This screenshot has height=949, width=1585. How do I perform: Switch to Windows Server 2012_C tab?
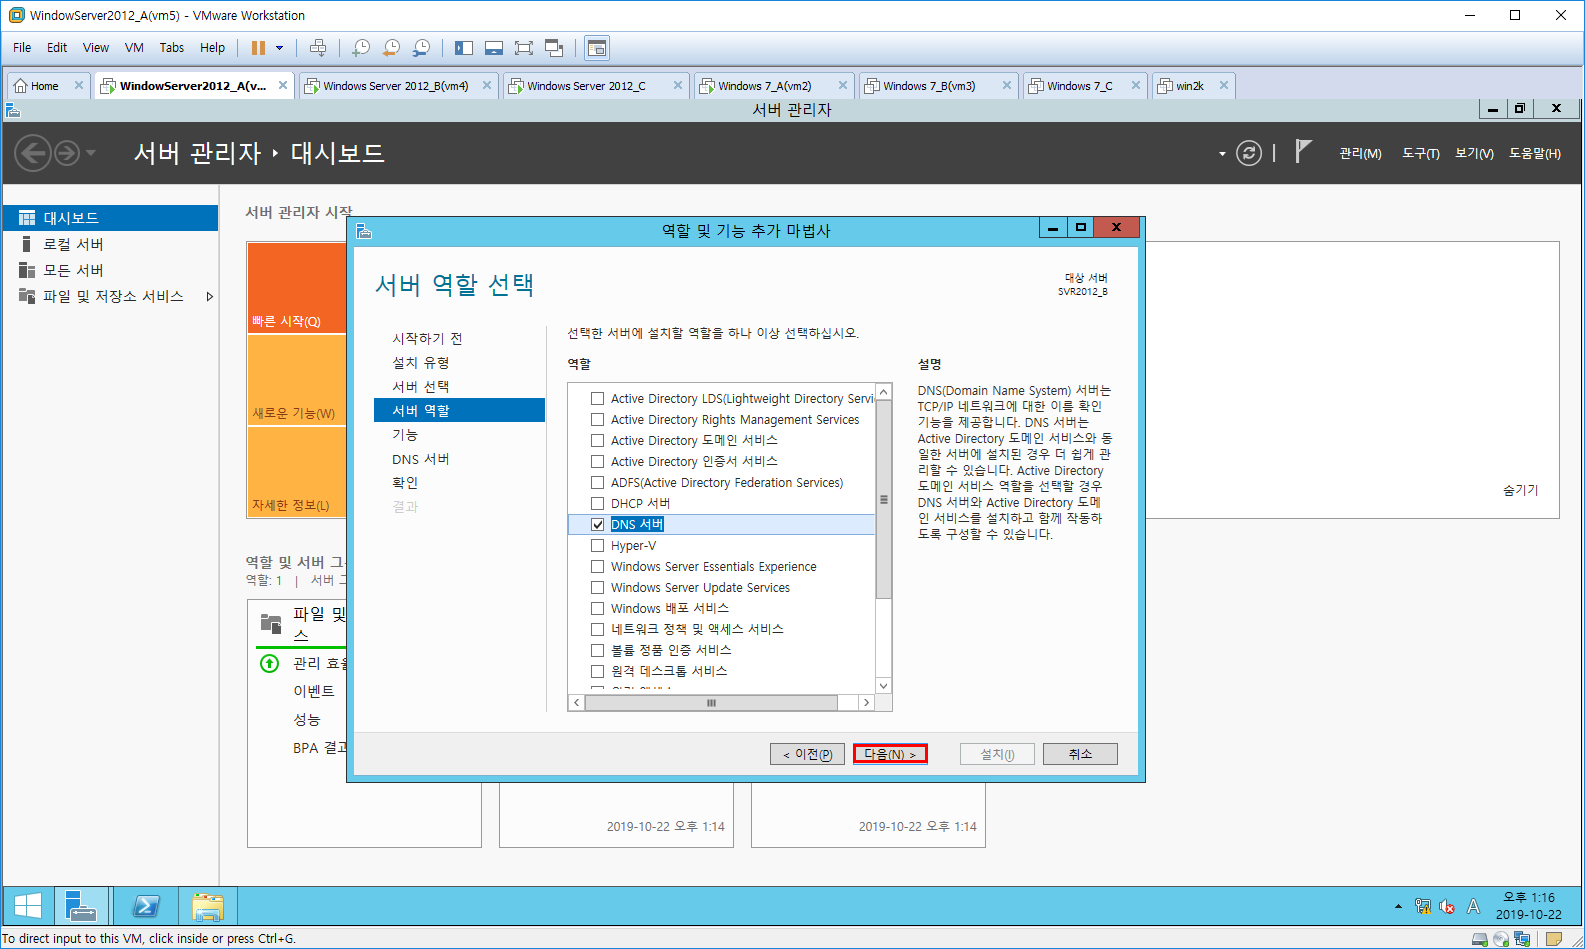(586, 86)
